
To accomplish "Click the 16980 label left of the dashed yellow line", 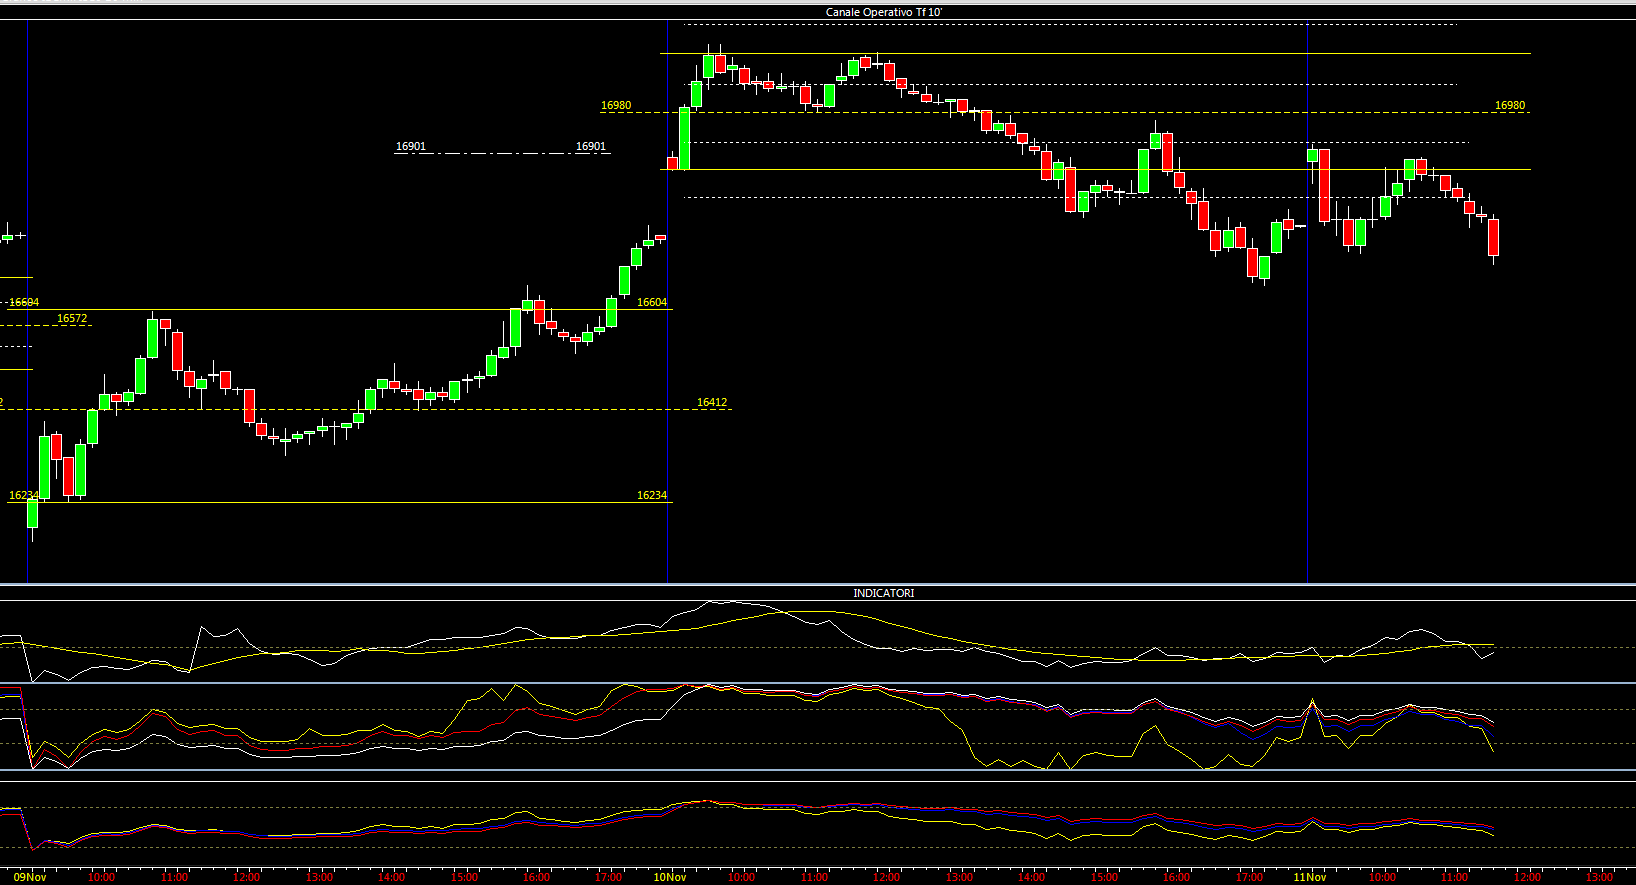I will (x=616, y=105).
